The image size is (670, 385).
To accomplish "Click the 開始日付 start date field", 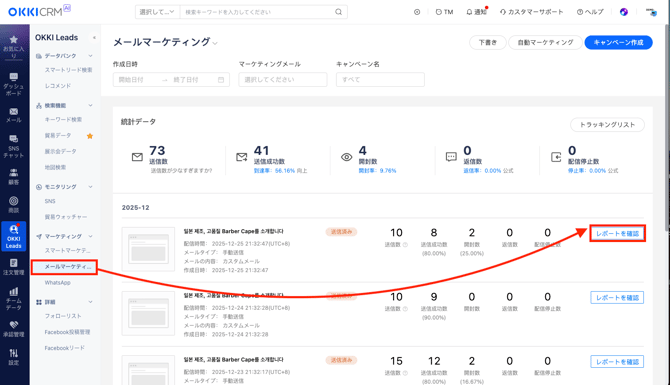I will [x=137, y=80].
